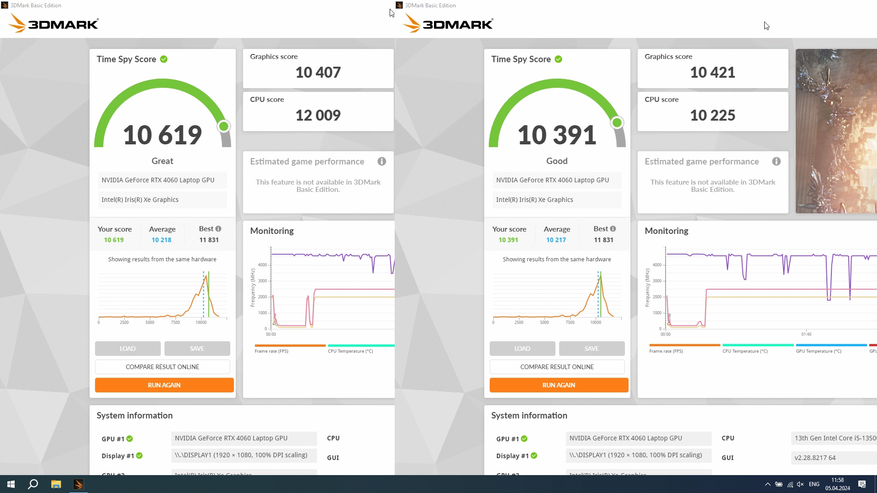Click the 3DMark logo in the right window
The height and width of the screenshot is (493, 877).
(448, 24)
